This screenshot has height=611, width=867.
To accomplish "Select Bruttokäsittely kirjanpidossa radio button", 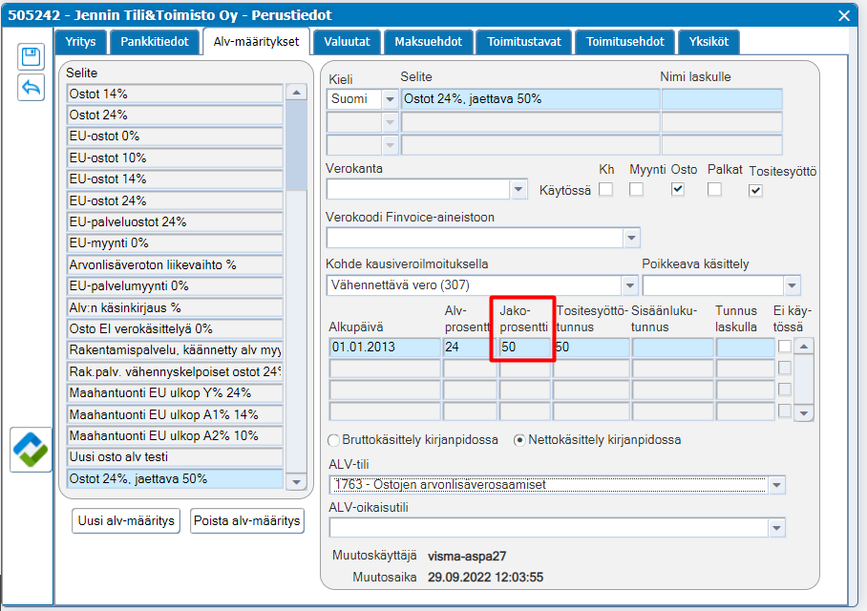I will [x=334, y=440].
